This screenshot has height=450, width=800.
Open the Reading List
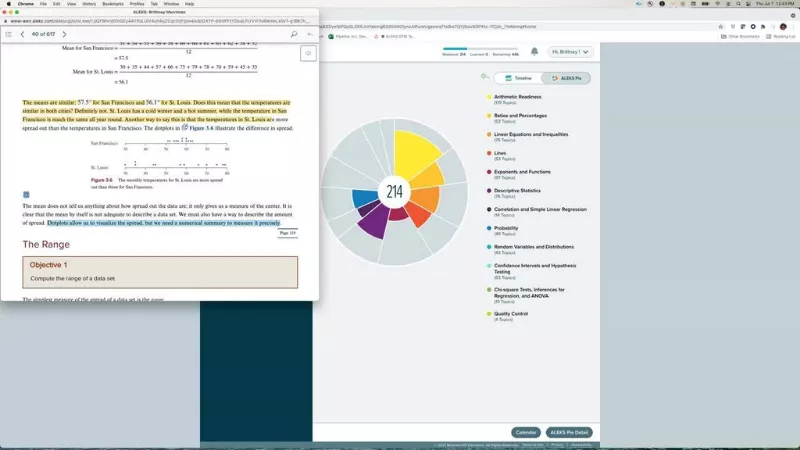[x=780, y=37]
